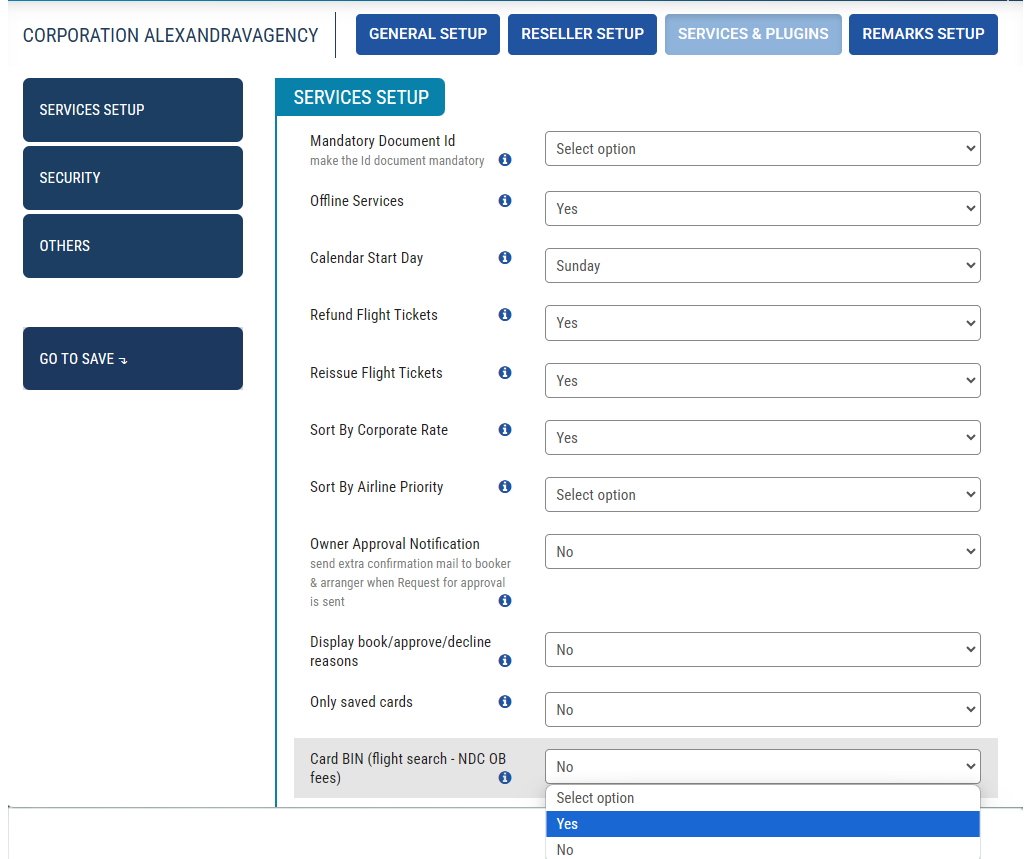Click info icon beside Refund Flight Tickets
This screenshot has height=859, width=1031.
[x=505, y=315]
